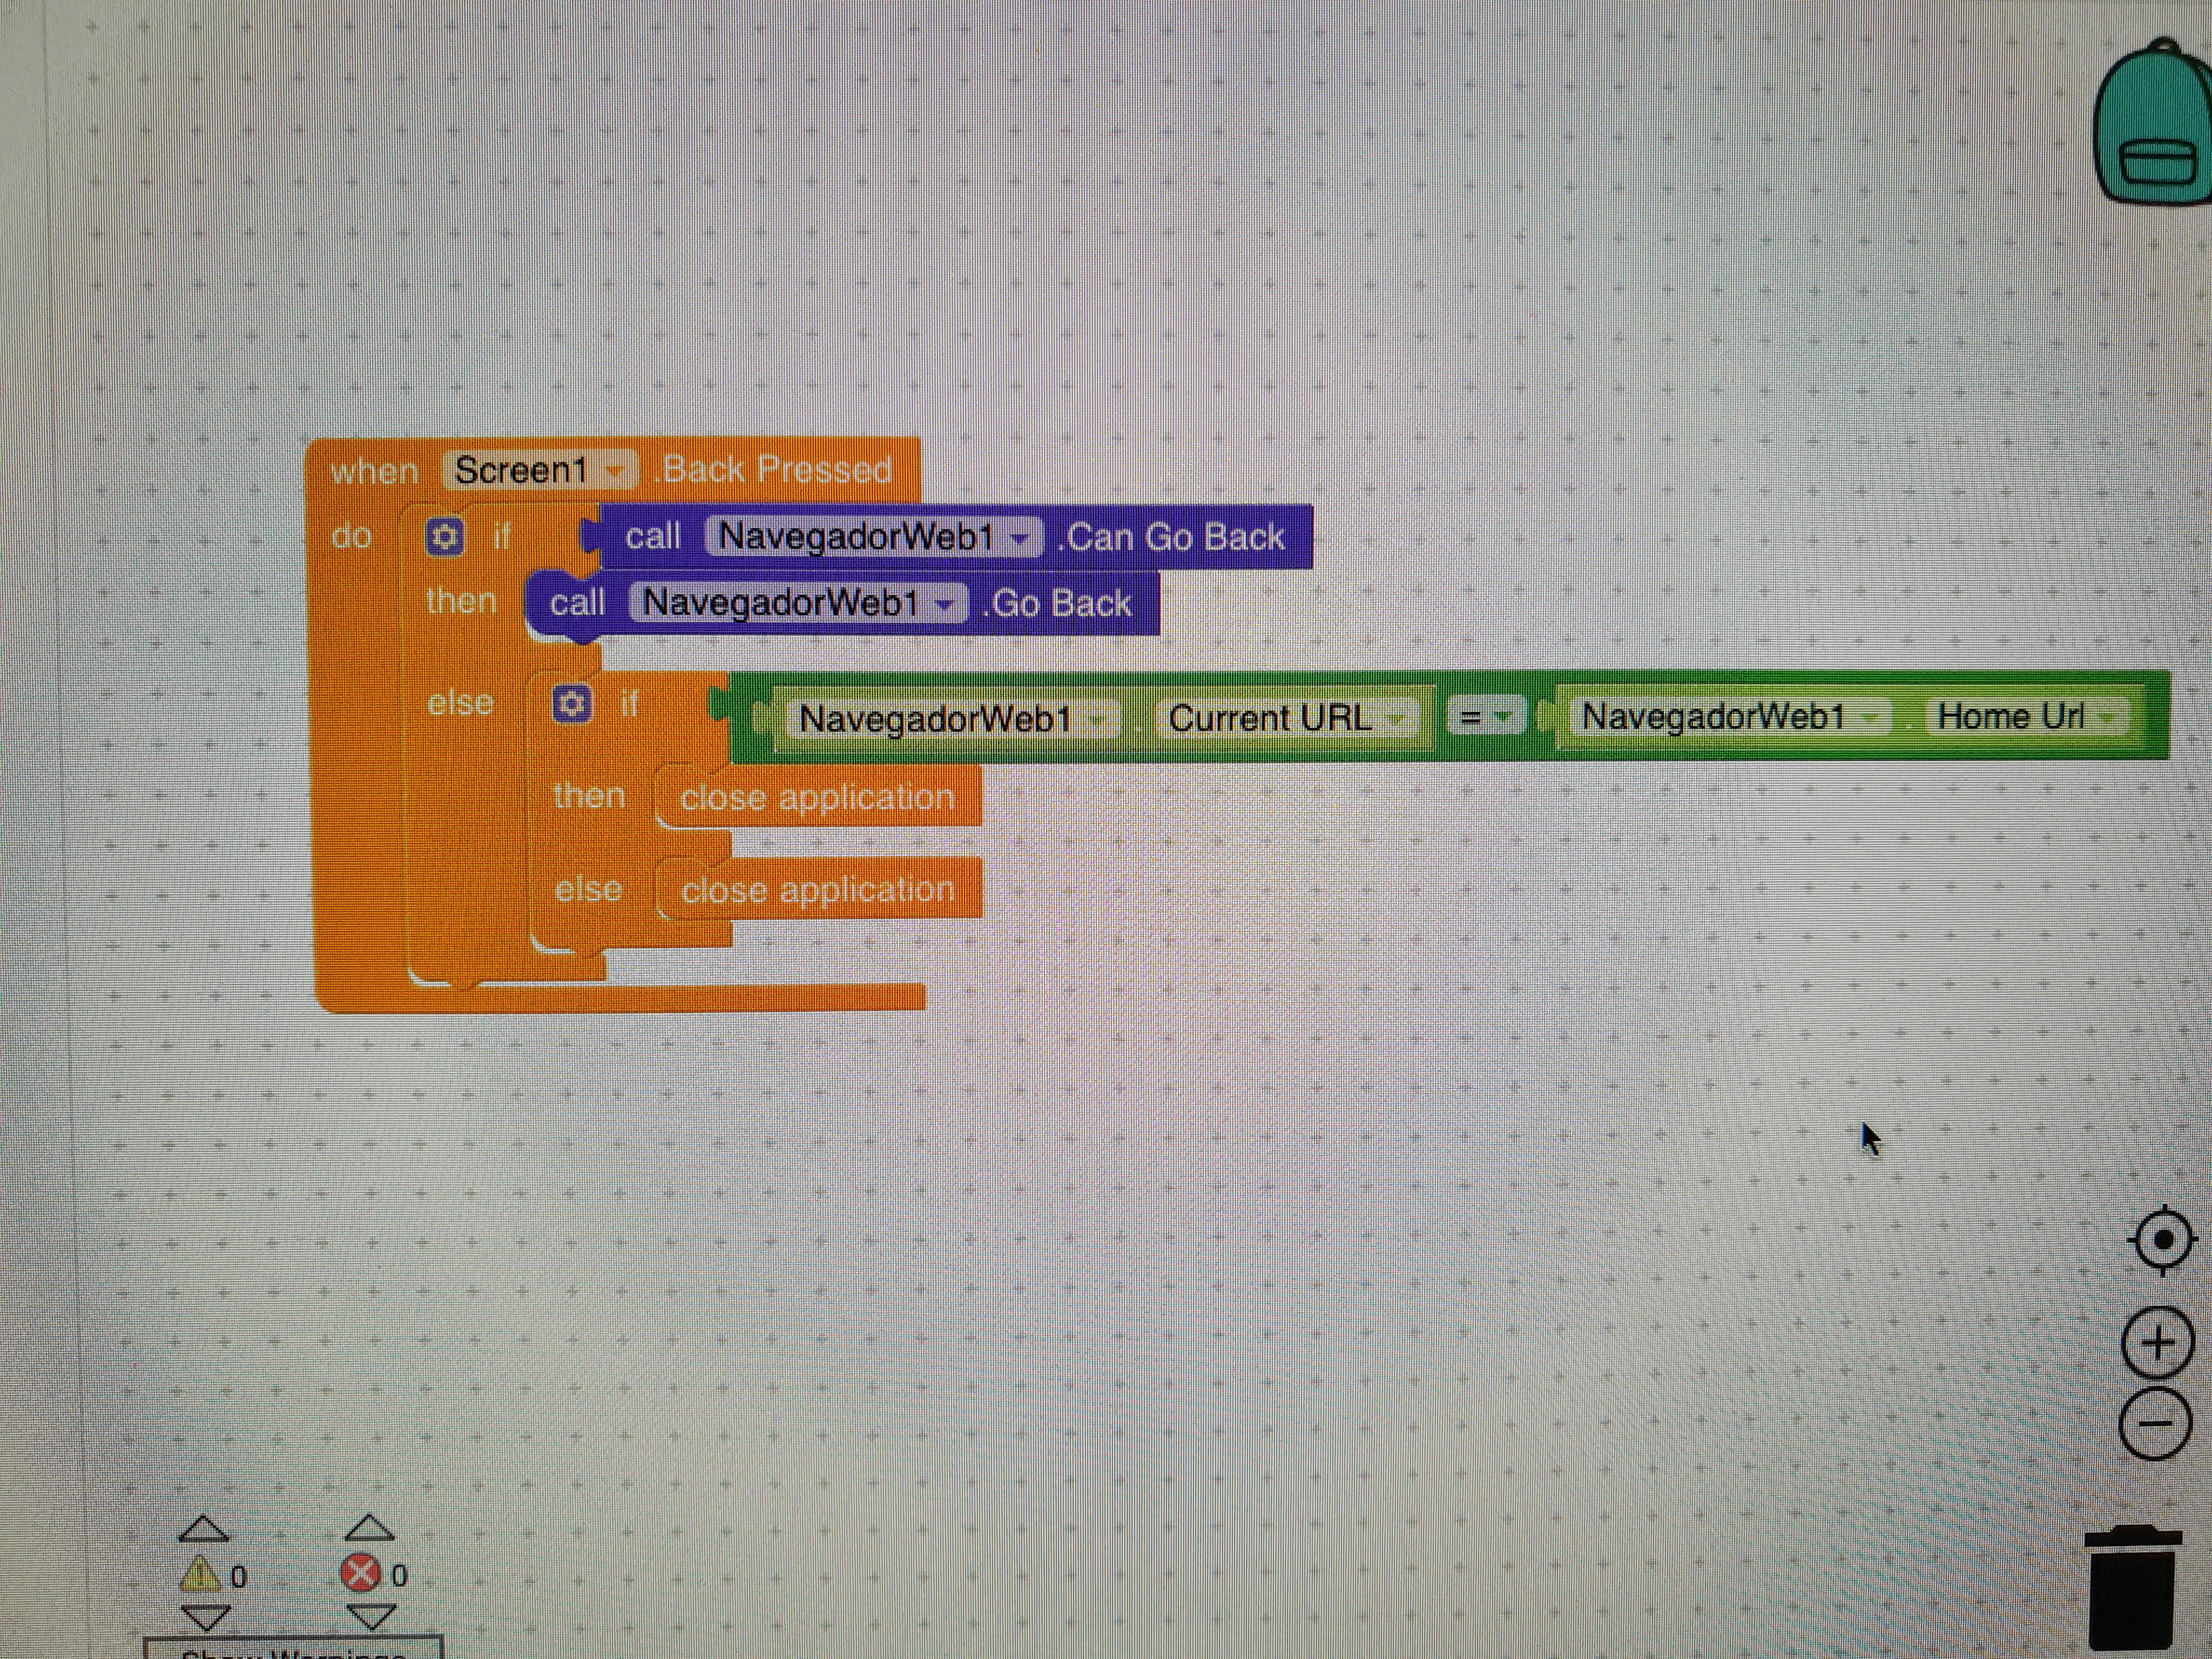The width and height of the screenshot is (2212, 1659).
Task: Click the Show Warnings button
Action: point(293,1650)
